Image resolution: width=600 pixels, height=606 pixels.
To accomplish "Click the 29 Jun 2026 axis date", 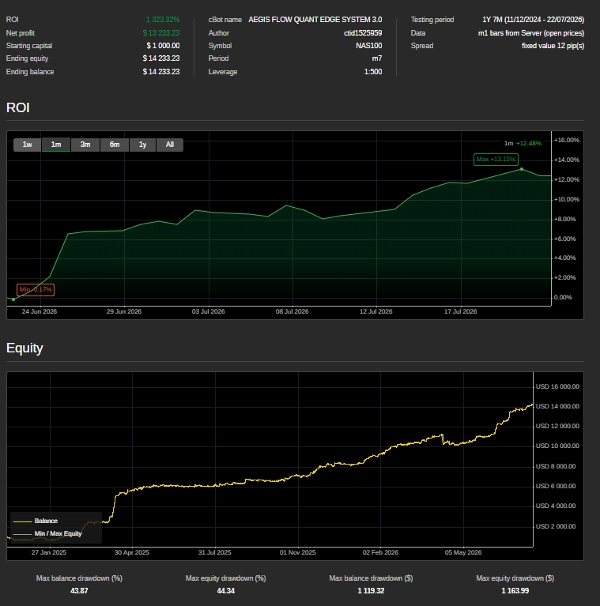I will coord(124,312).
